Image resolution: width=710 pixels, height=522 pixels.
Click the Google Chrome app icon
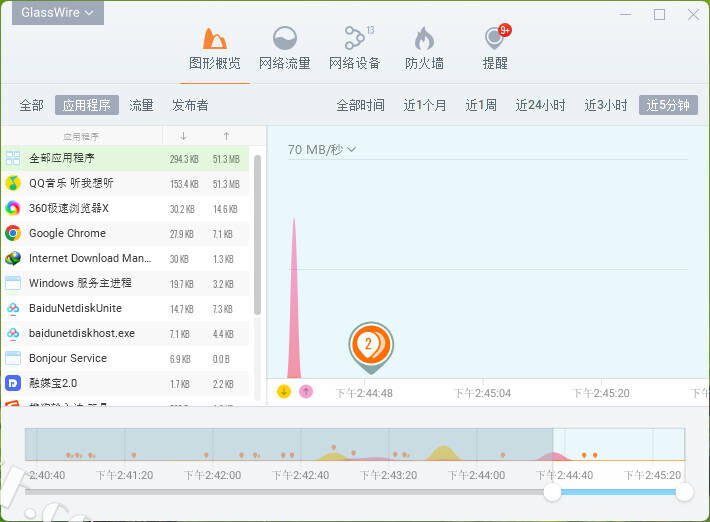pos(13,233)
